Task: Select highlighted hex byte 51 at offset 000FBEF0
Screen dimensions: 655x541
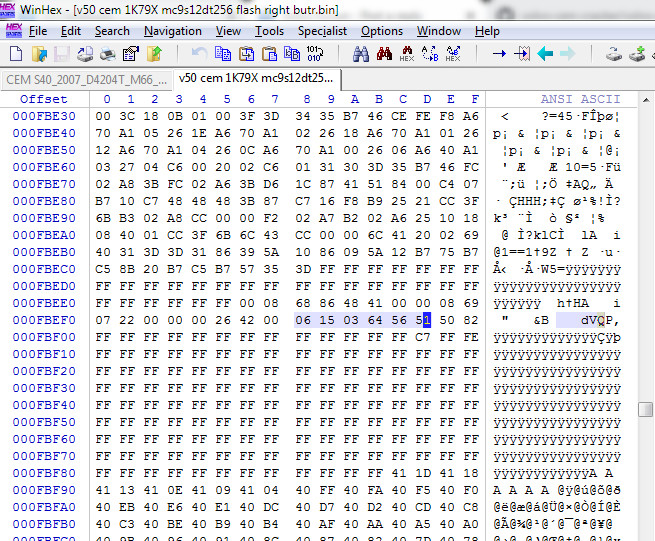Action: coord(426,320)
